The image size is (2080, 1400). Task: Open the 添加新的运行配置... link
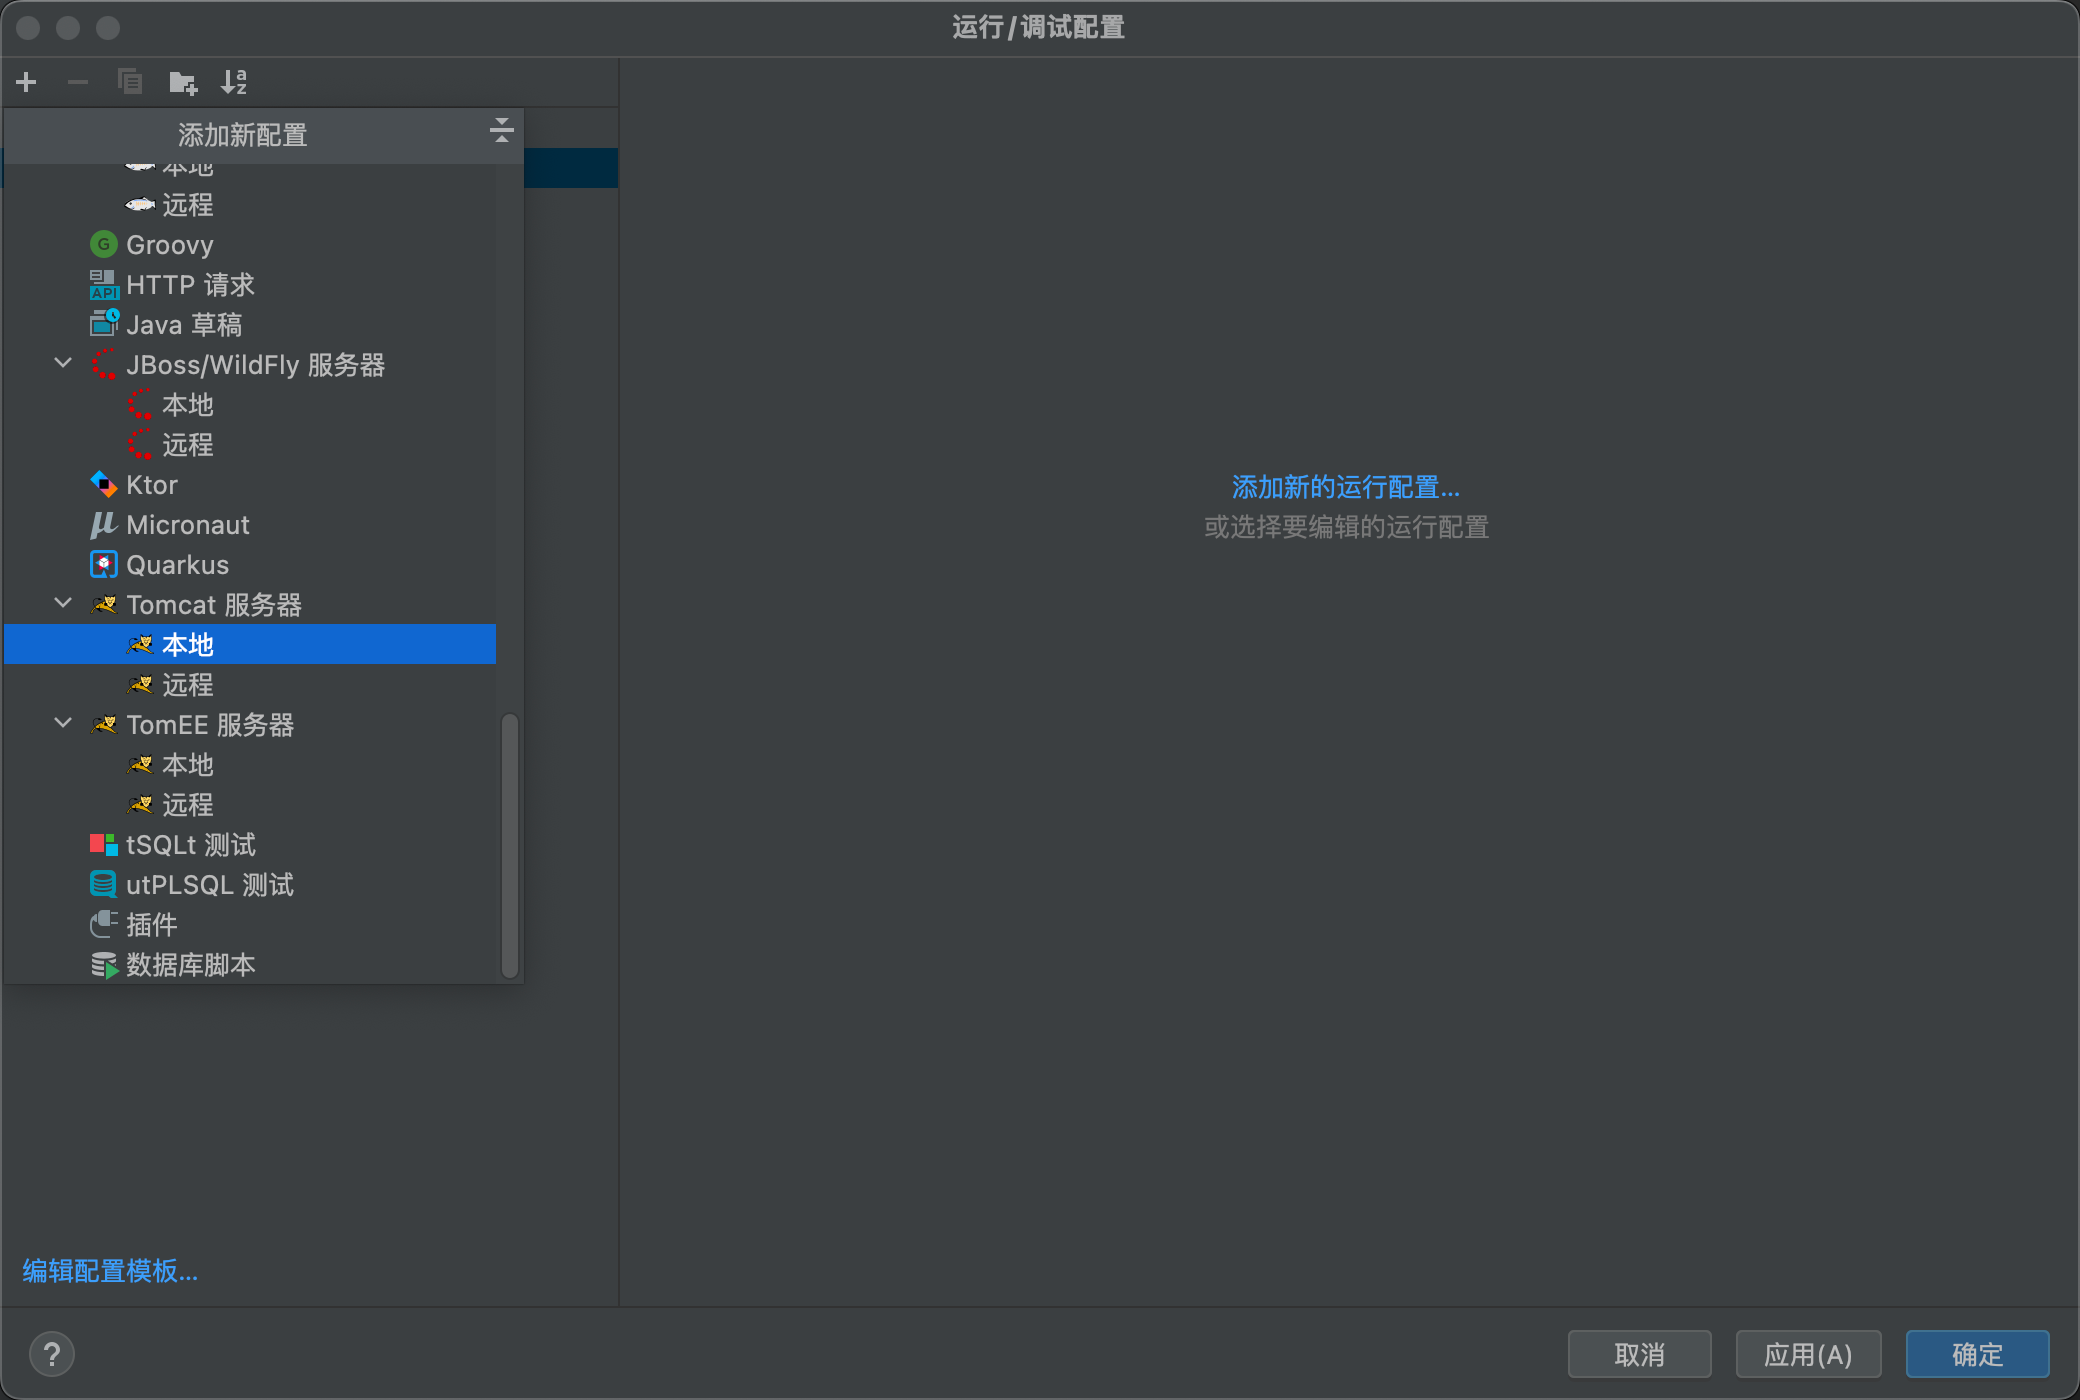coord(1346,487)
